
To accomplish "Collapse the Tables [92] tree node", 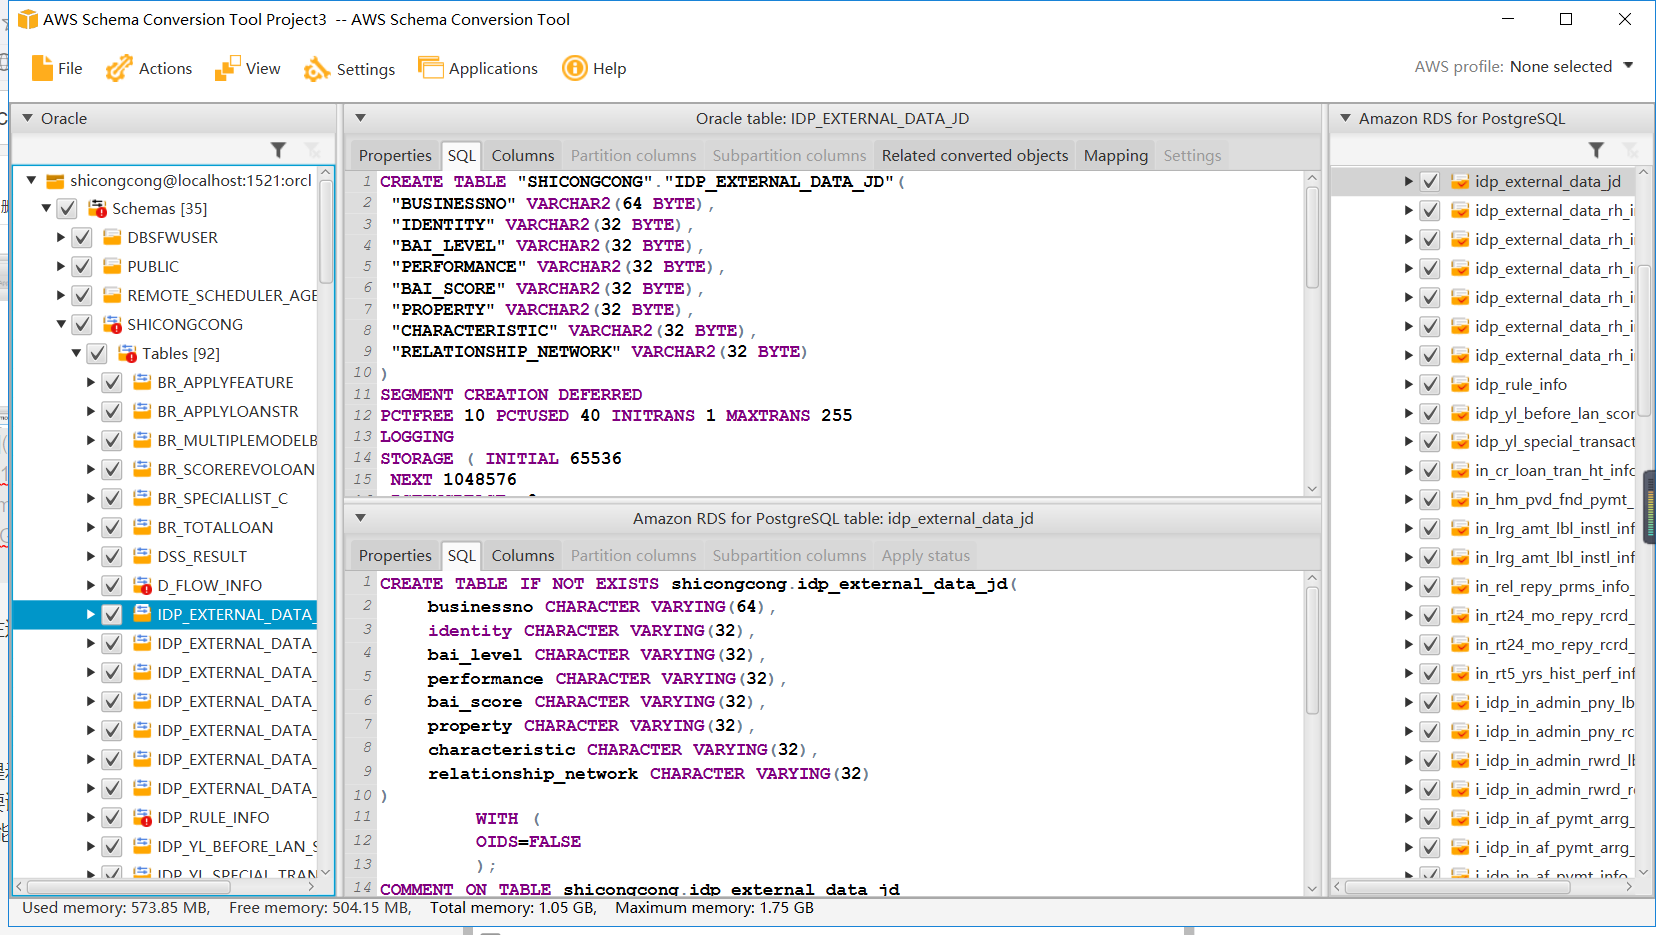I will pyautogui.click(x=76, y=353).
